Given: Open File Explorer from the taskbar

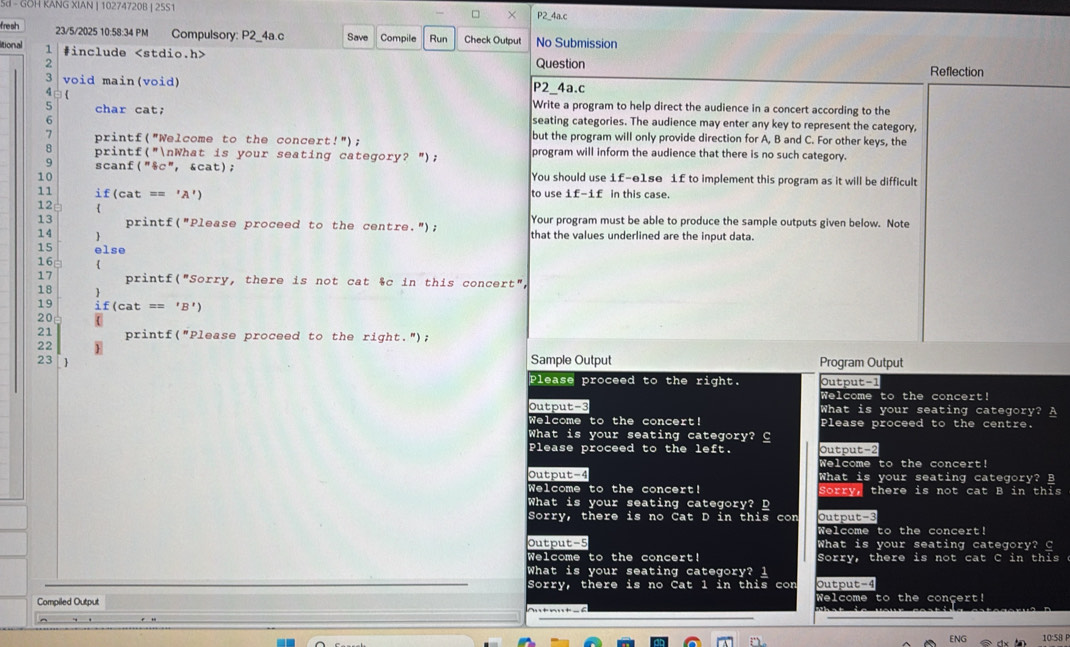Looking at the screenshot, I should [559, 641].
